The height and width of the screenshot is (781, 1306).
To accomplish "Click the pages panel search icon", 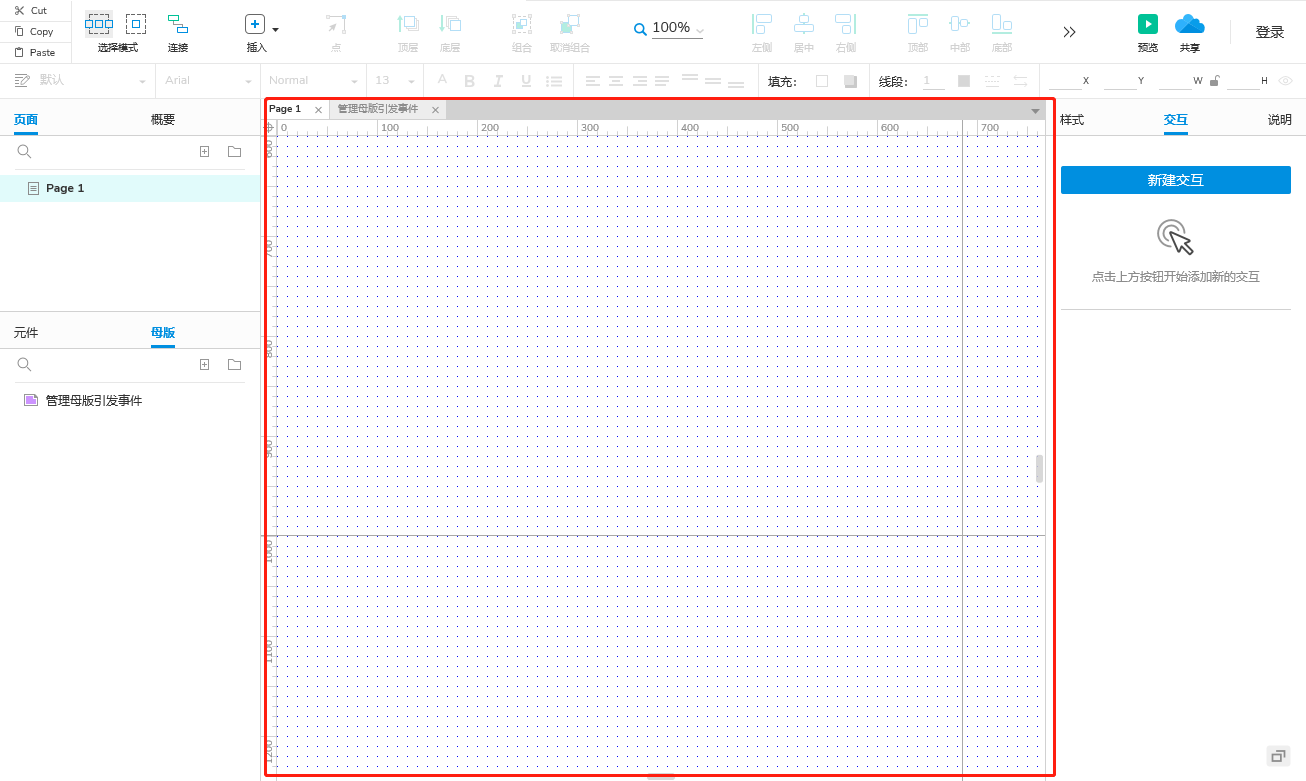I will point(25,152).
